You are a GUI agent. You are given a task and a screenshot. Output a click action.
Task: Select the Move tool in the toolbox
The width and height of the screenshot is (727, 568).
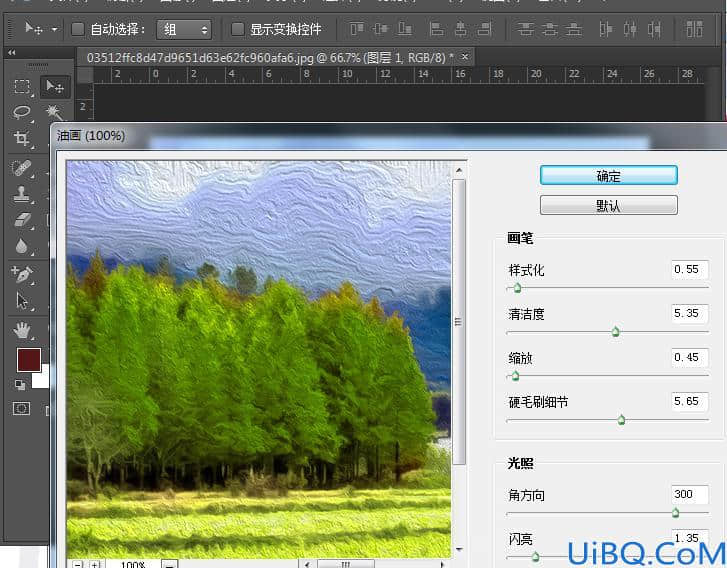(x=55, y=87)
